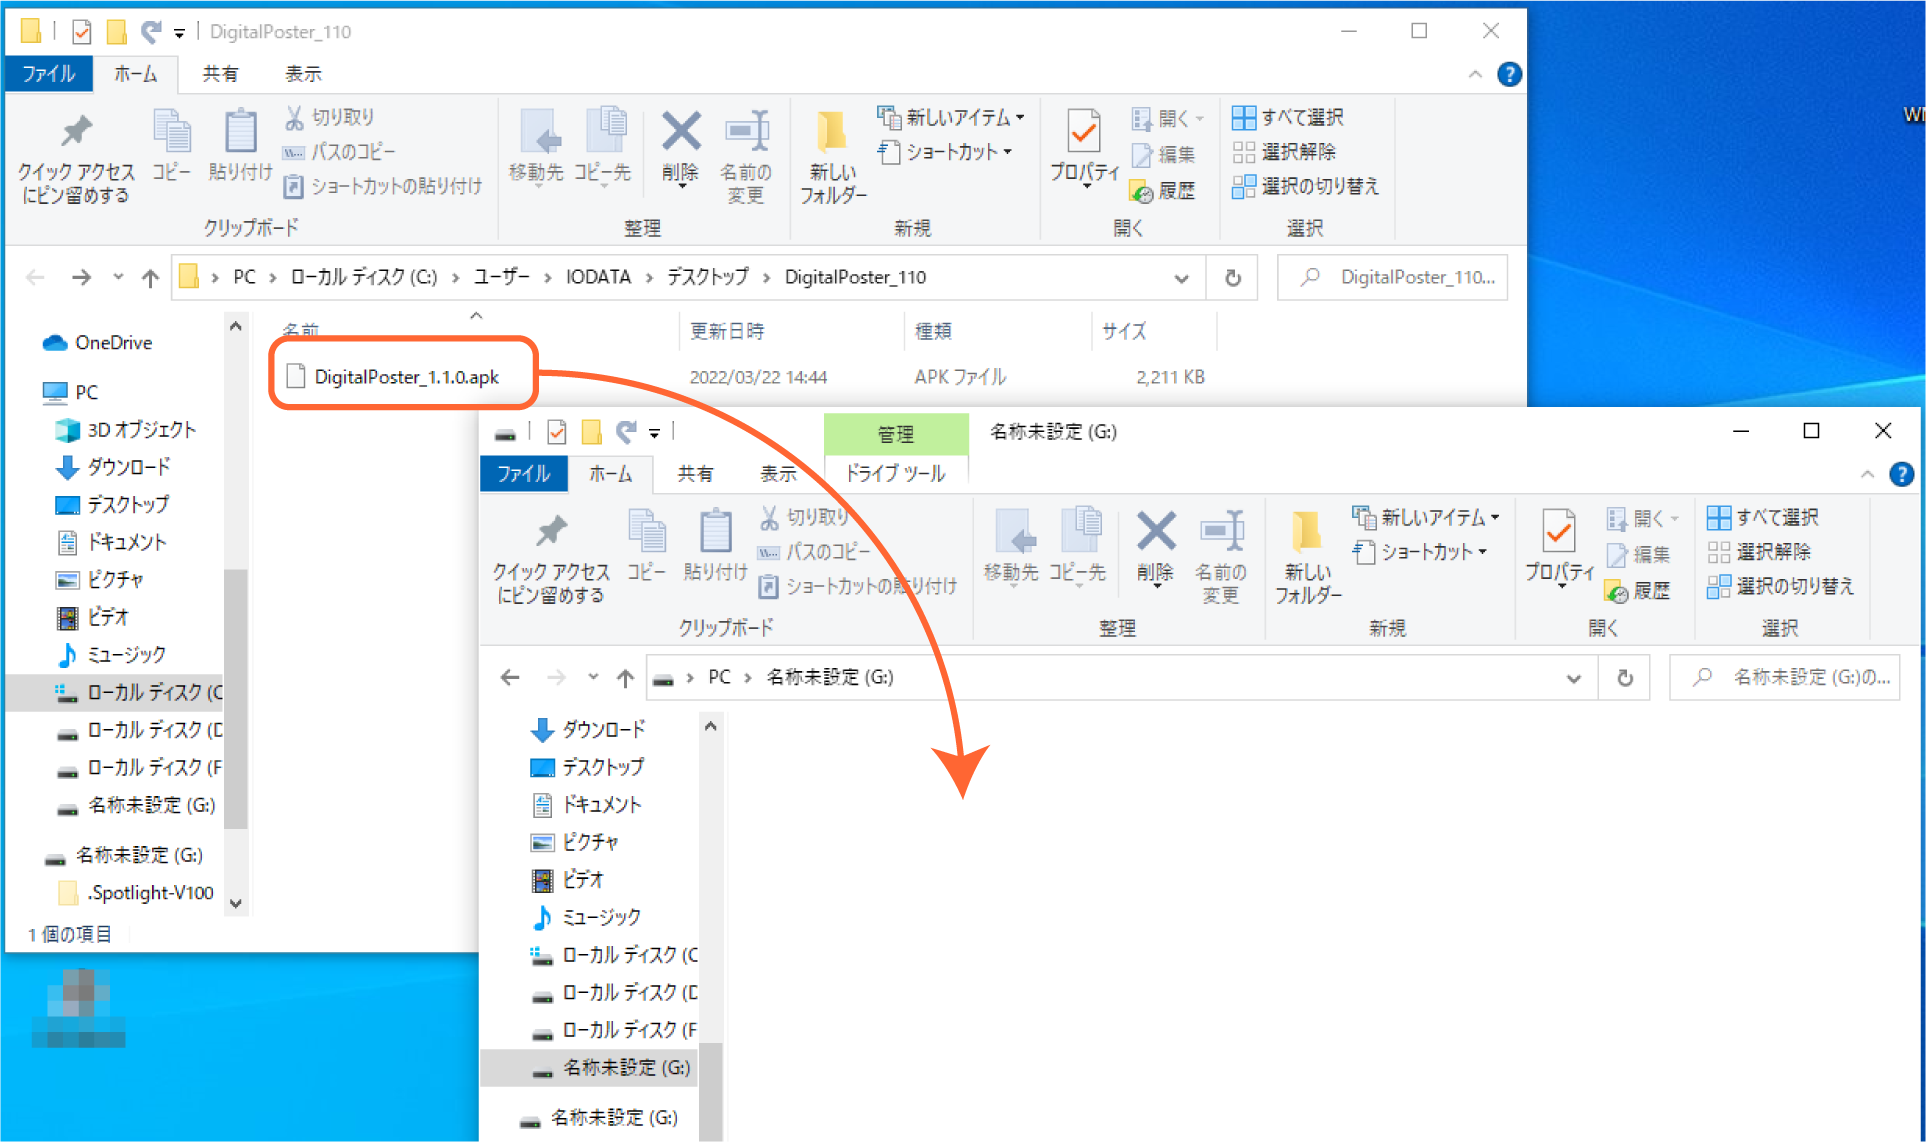
Task: Click IODATA in breadcrumb path
Action: 598,277
